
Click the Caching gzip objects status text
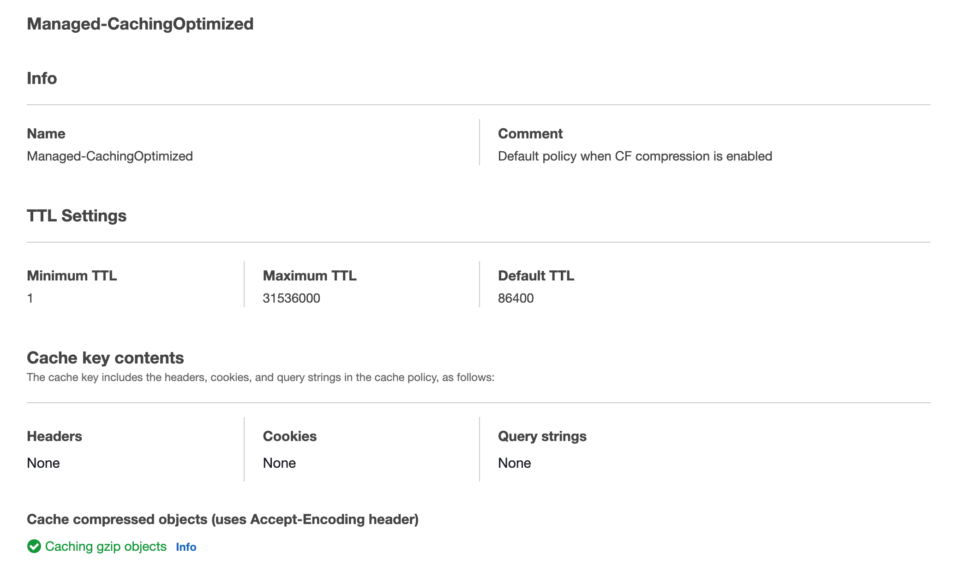105,546
